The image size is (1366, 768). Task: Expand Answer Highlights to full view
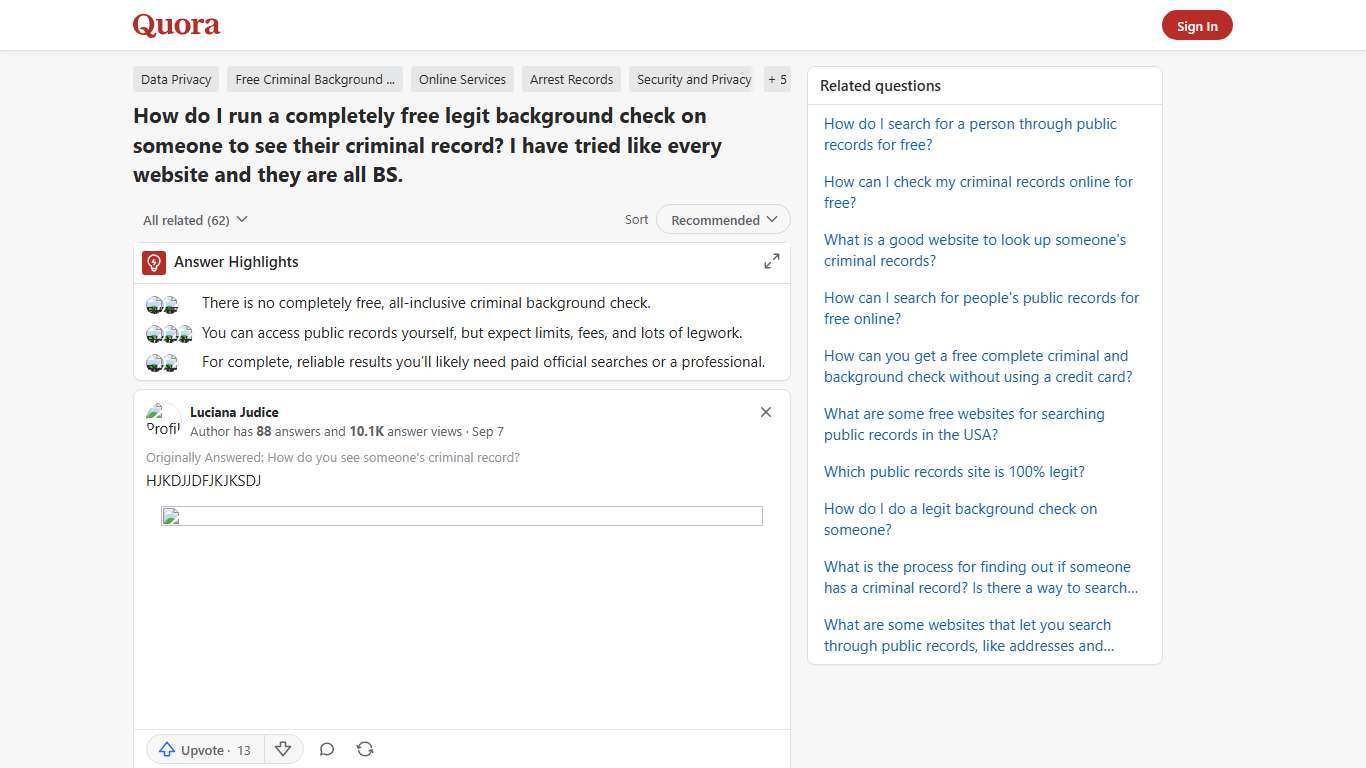[771, 261]
